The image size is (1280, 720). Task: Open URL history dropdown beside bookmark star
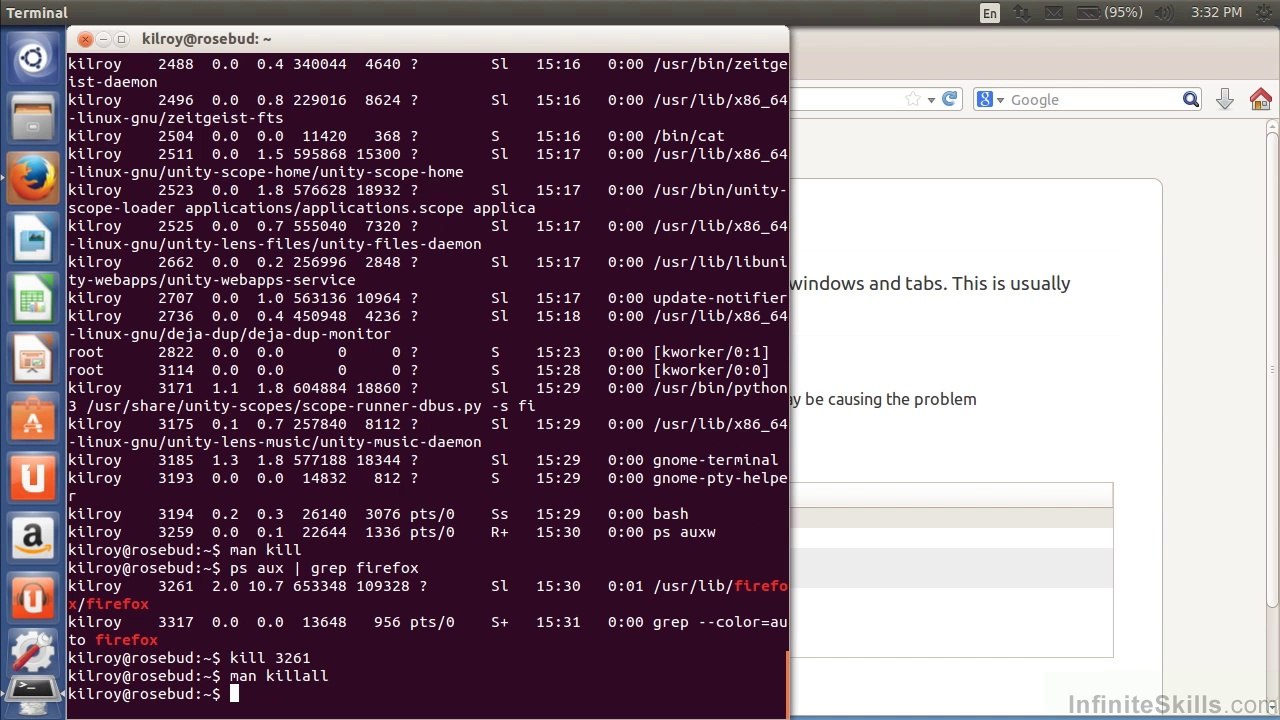(931, 100)
